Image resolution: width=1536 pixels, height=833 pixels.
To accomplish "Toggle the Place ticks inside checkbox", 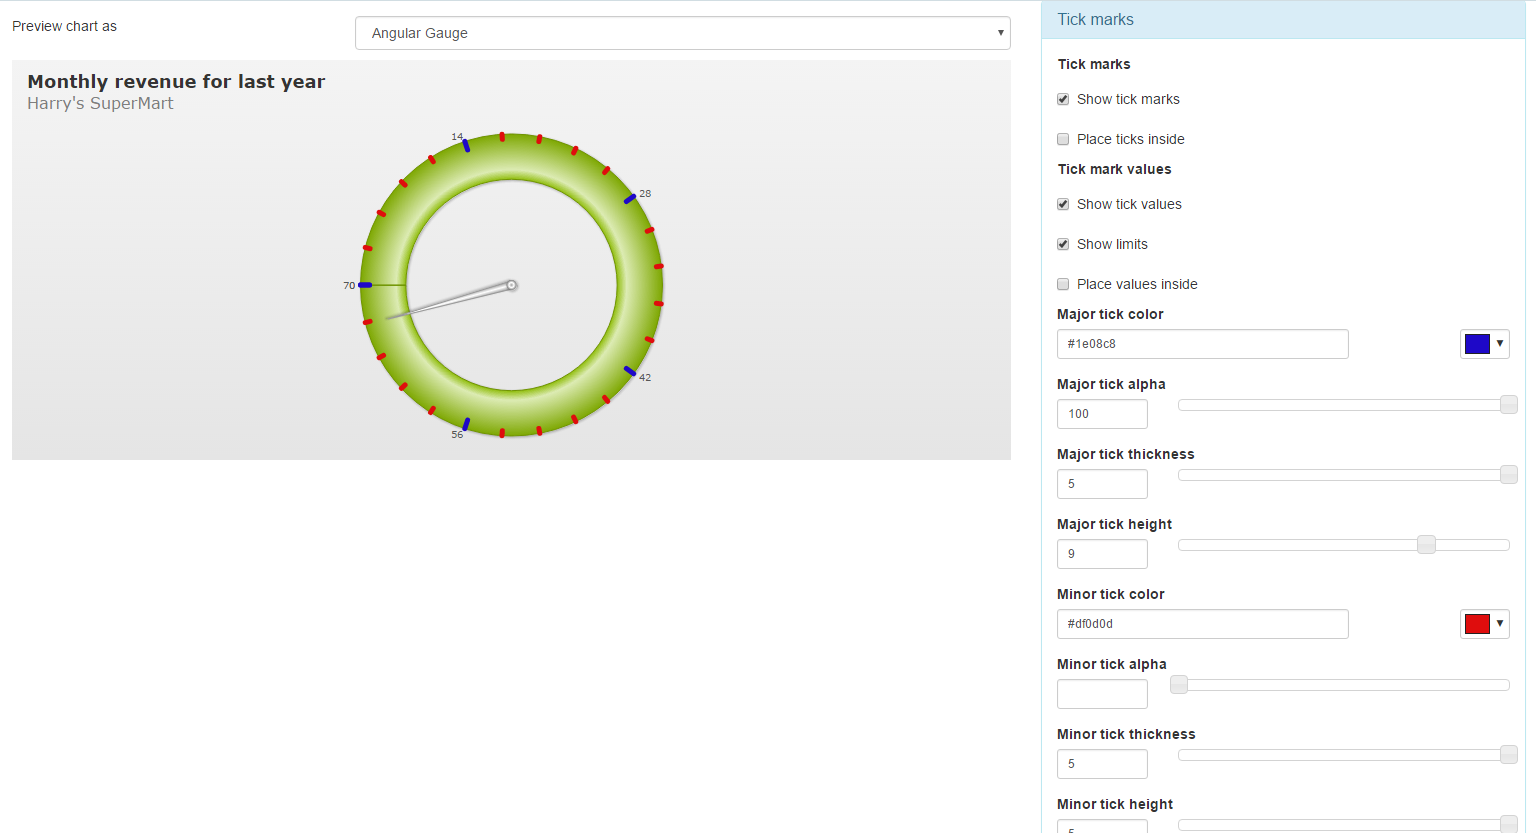I will (1063, 140).
